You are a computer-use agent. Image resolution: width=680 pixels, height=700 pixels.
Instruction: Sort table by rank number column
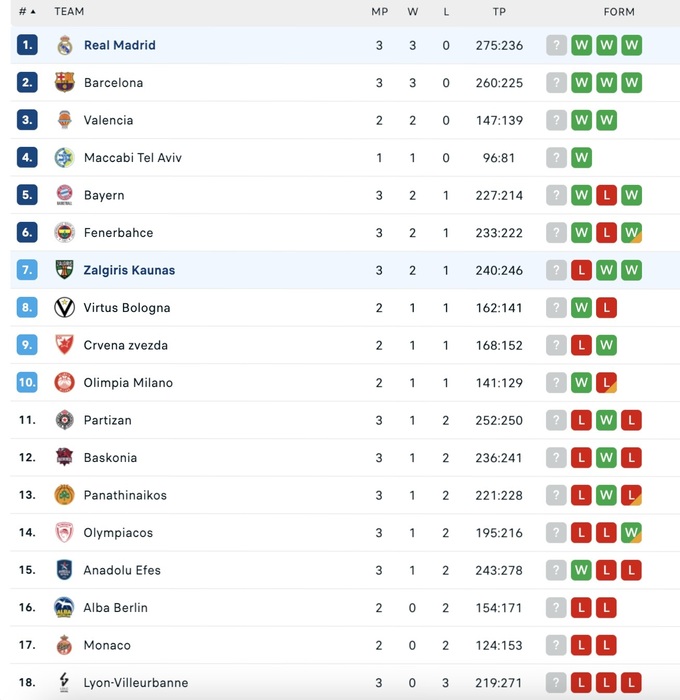pos(27,12)
